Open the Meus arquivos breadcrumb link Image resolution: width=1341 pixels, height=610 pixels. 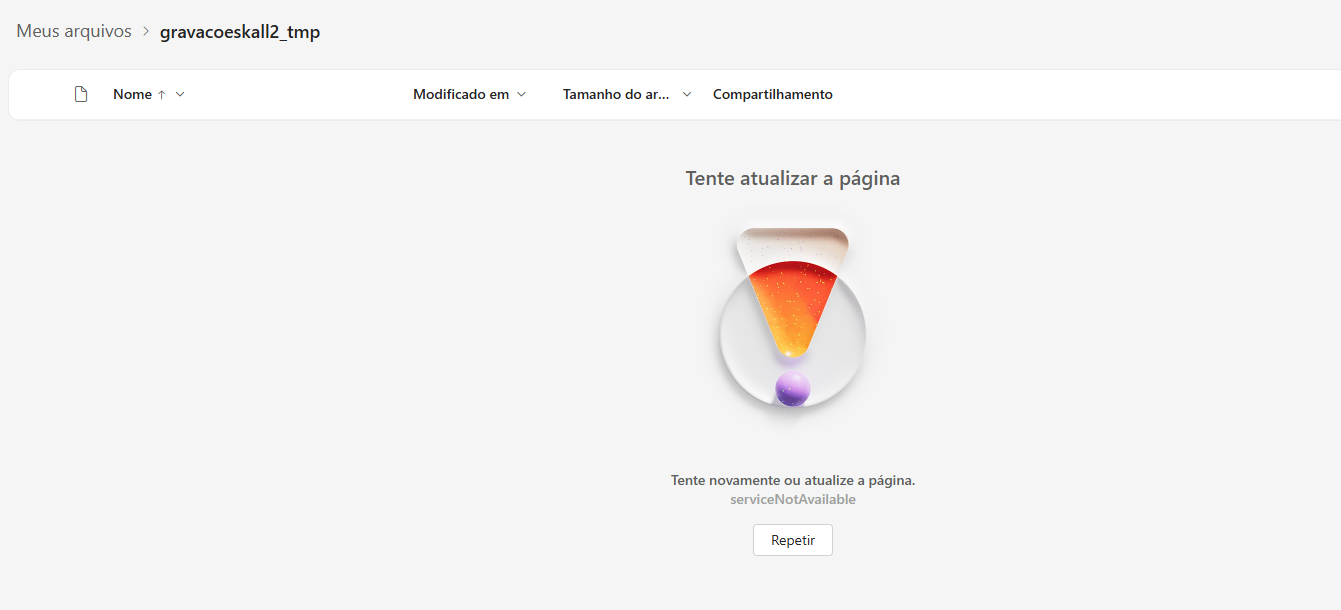(x=74, y=31)
